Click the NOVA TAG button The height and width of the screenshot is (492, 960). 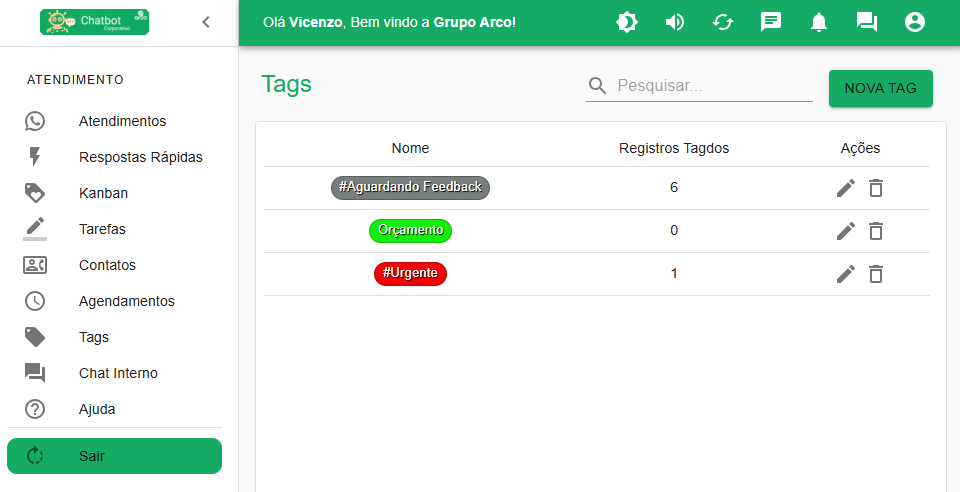880,88
